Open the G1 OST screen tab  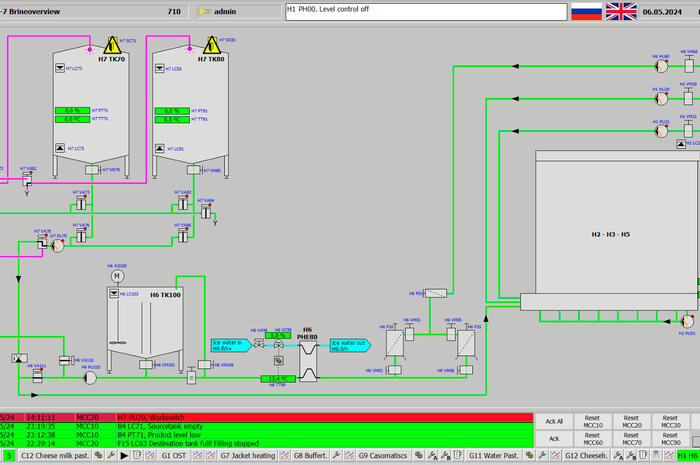[174, 456]
